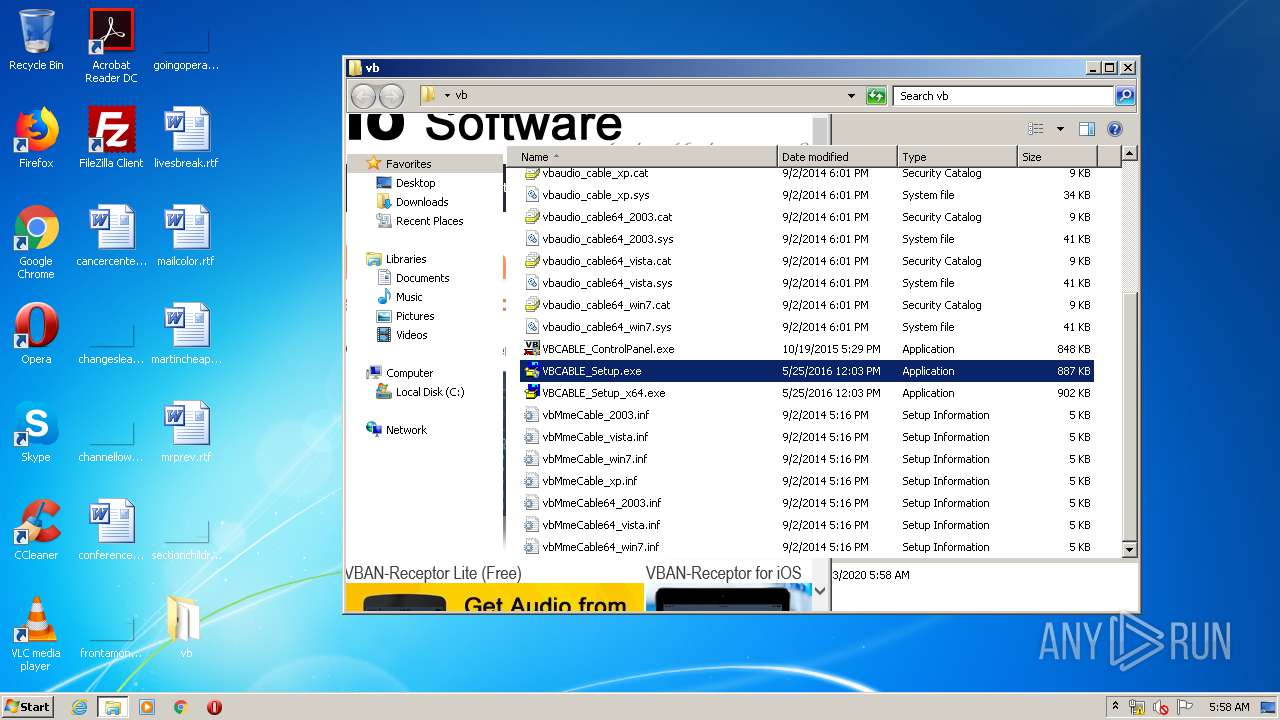Viewport: 1280px width, 720px height.
Task: Sort files by Type column
Action: click(957, 157)
